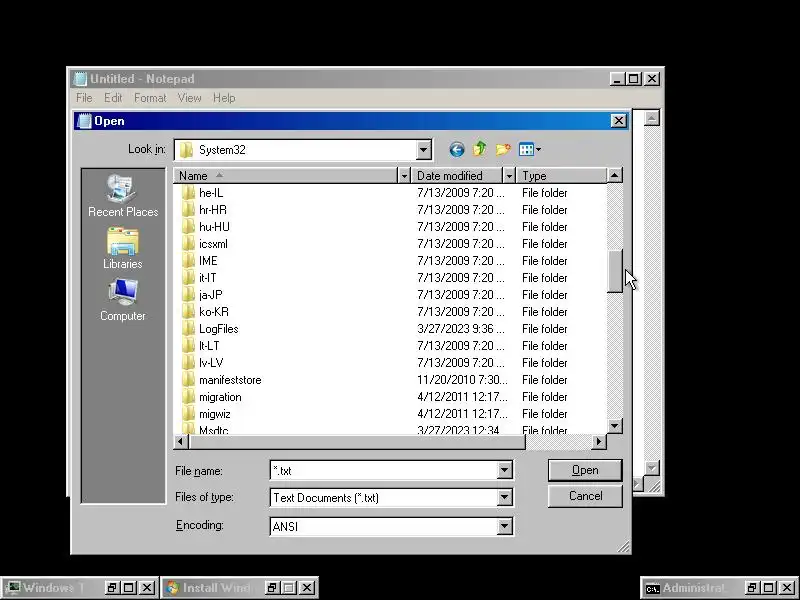Create a new folder via toolbar icon

503,149
